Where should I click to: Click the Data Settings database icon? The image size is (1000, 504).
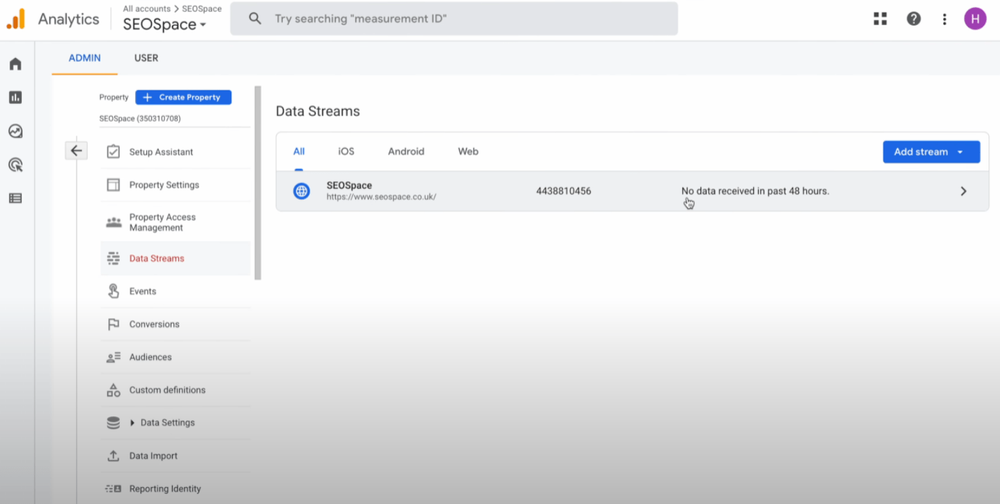coord(114,423)
